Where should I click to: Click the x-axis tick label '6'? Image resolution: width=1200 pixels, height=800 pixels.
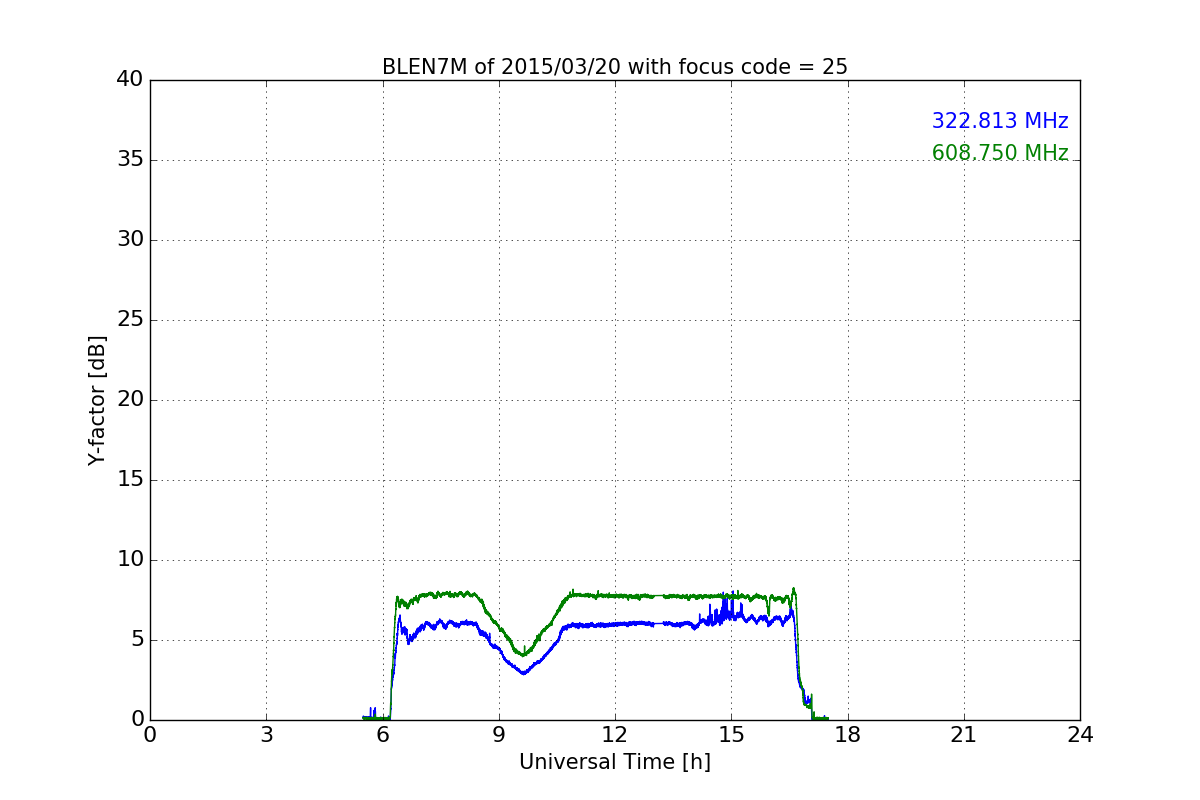pos(382,735)
